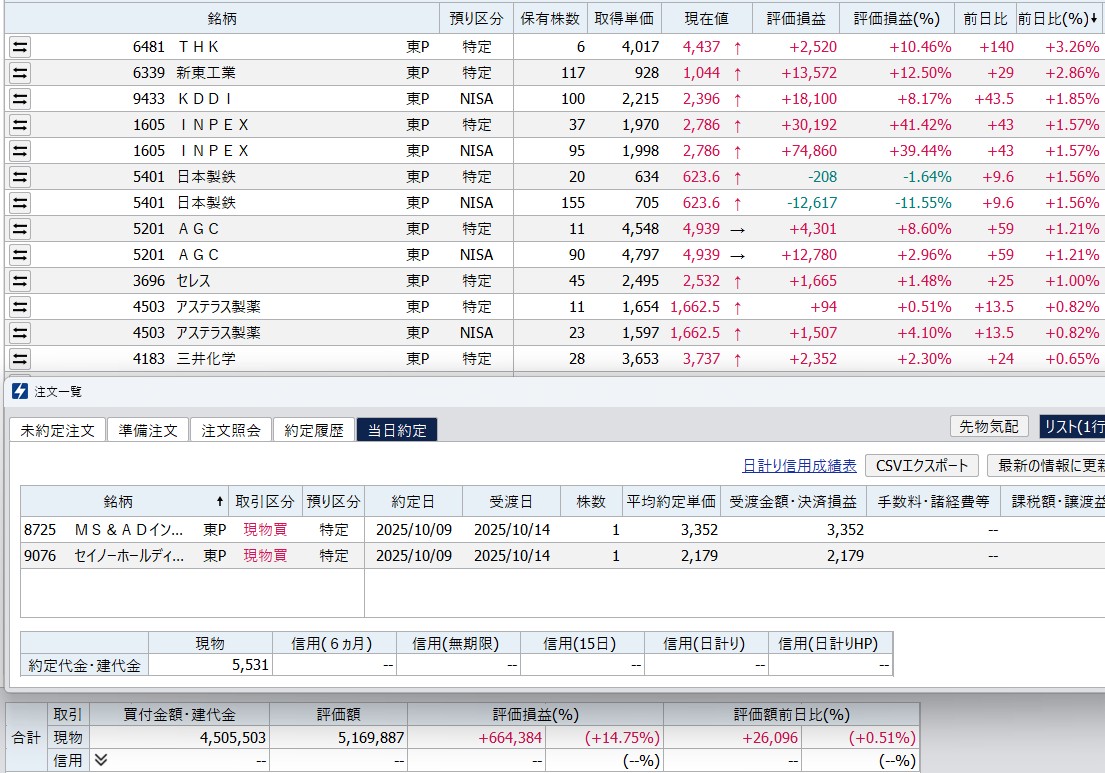Image resolution: width=1105 pixels, height=773 pixels.
Task: Click swap icon for 日本製鉄 特定 row
Action: (20, 178)
